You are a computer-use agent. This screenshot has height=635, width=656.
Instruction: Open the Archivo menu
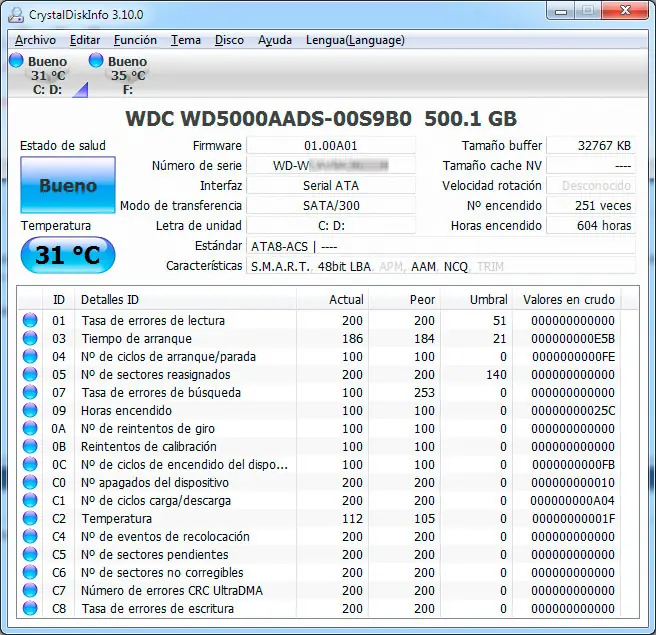click(36, 40)
